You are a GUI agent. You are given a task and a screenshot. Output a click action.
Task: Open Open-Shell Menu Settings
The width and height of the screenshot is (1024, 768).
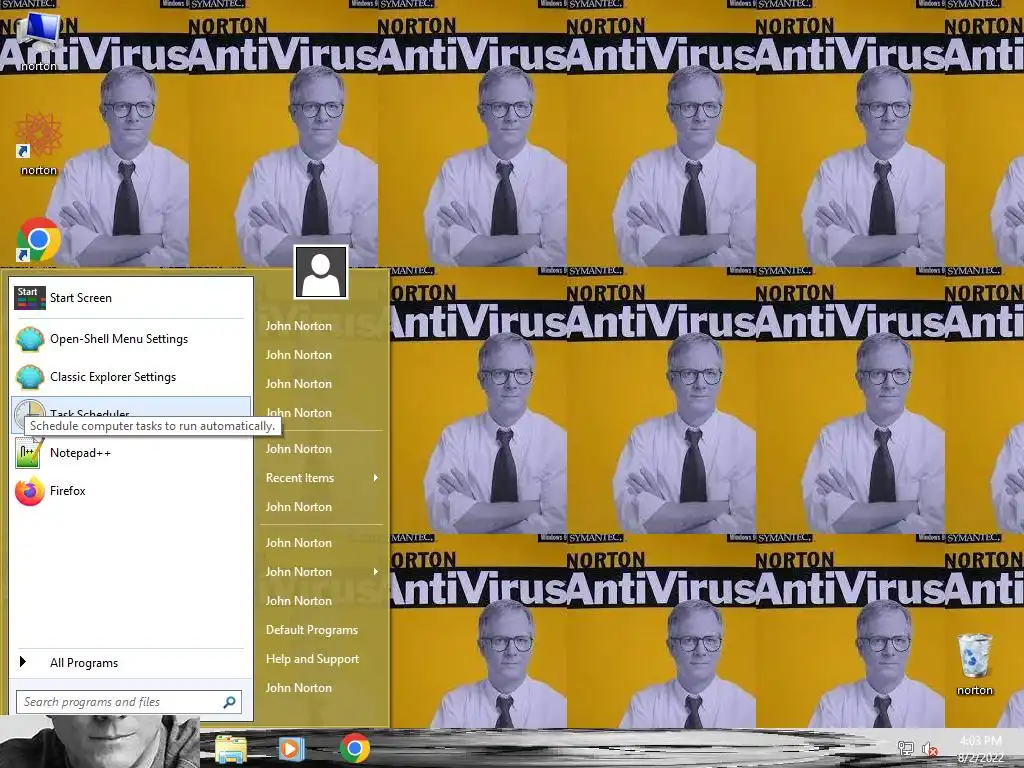(131, 339)
